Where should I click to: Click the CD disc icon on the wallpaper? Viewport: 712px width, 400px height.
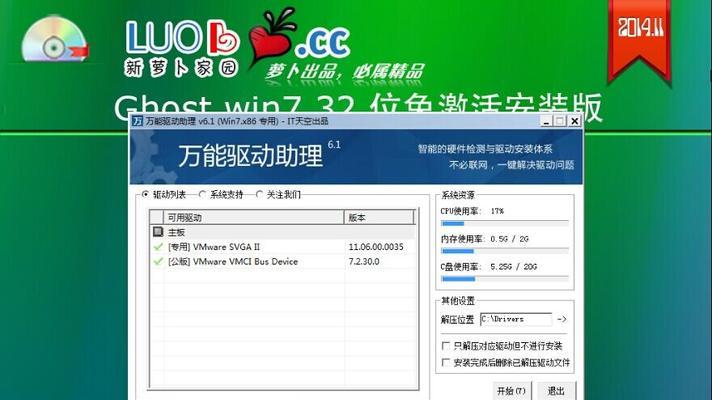pos(54,39)
